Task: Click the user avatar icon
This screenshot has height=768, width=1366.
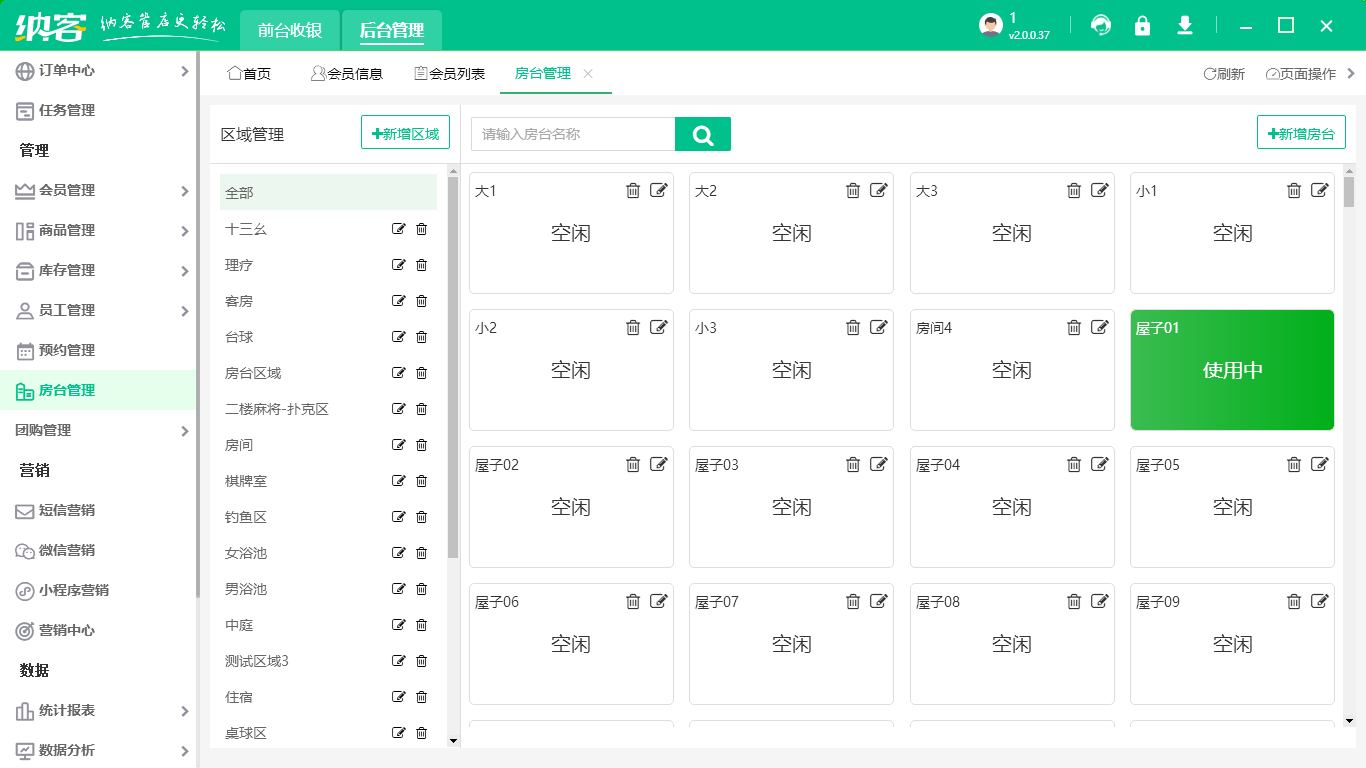Action: pyautogui.click(x=990, y=26)
